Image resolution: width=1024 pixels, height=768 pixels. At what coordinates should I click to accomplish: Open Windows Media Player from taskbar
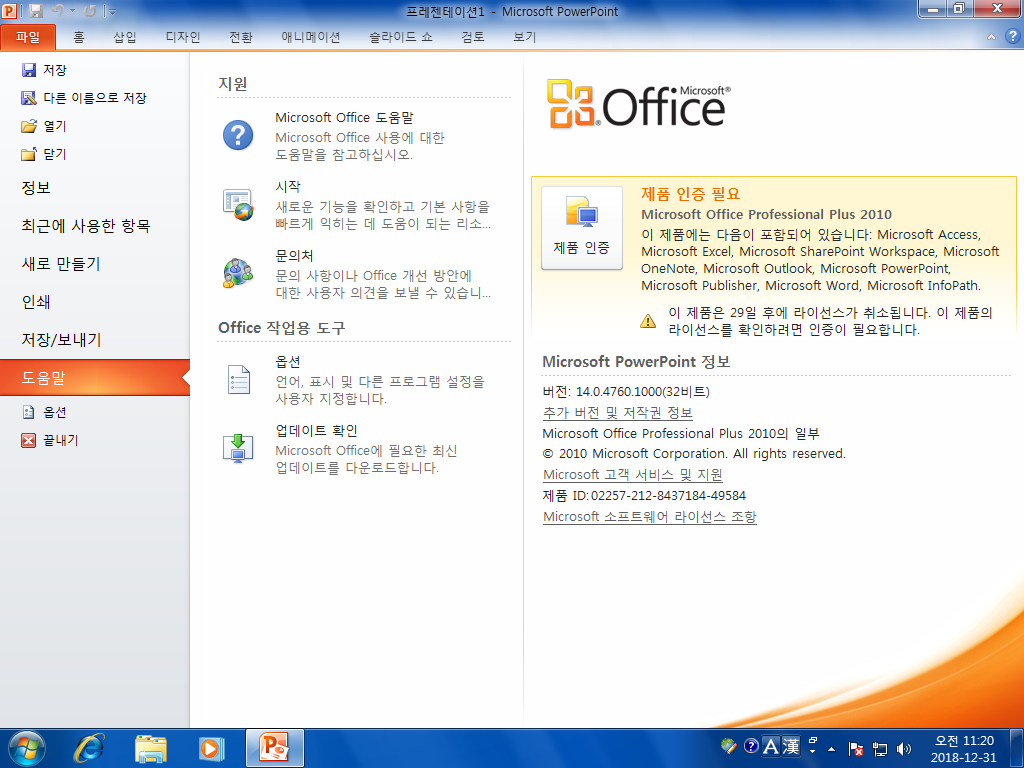pos(212,748)
